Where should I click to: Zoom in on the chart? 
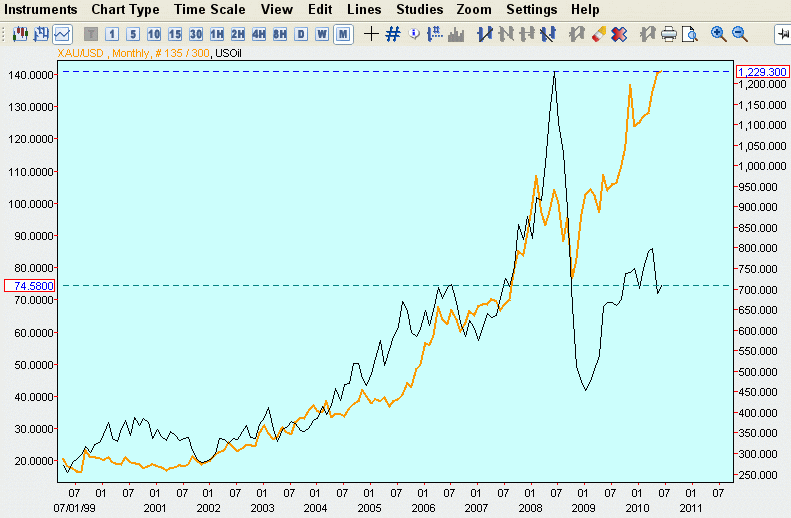click(718, 34)
